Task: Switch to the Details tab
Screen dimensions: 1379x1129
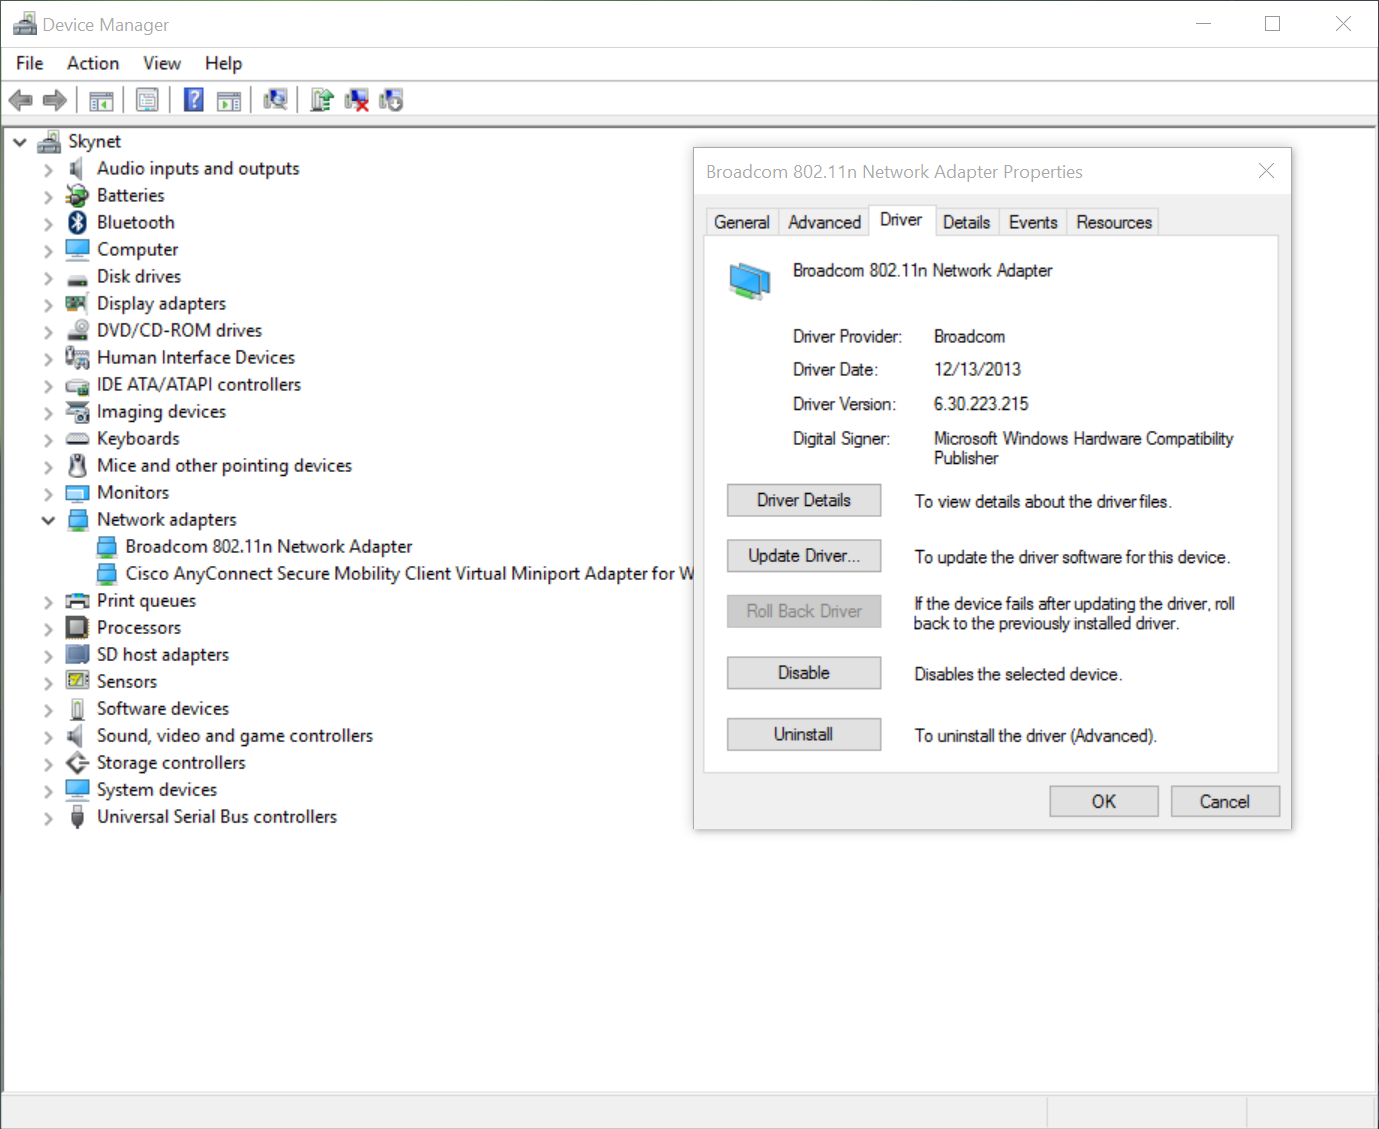Action: [x=966, y=222]
